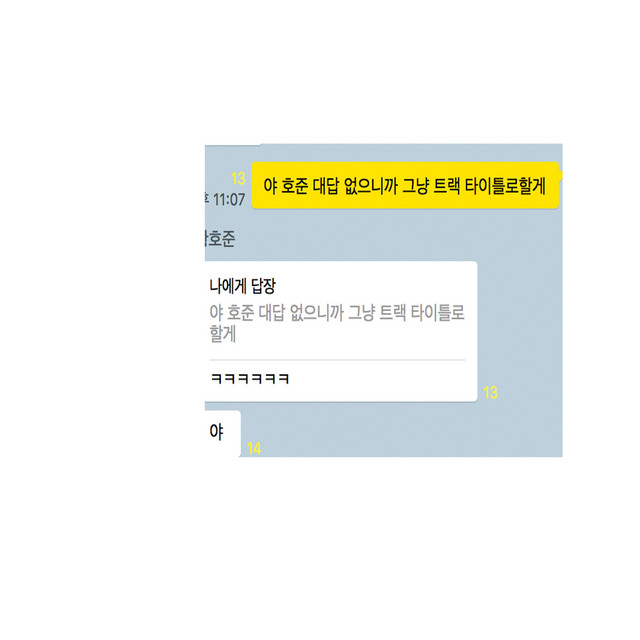Image resolution: width=640 pixels, height=640 pixels.
Task: Click the divider line inside the reply bubble
Action: 337,360
